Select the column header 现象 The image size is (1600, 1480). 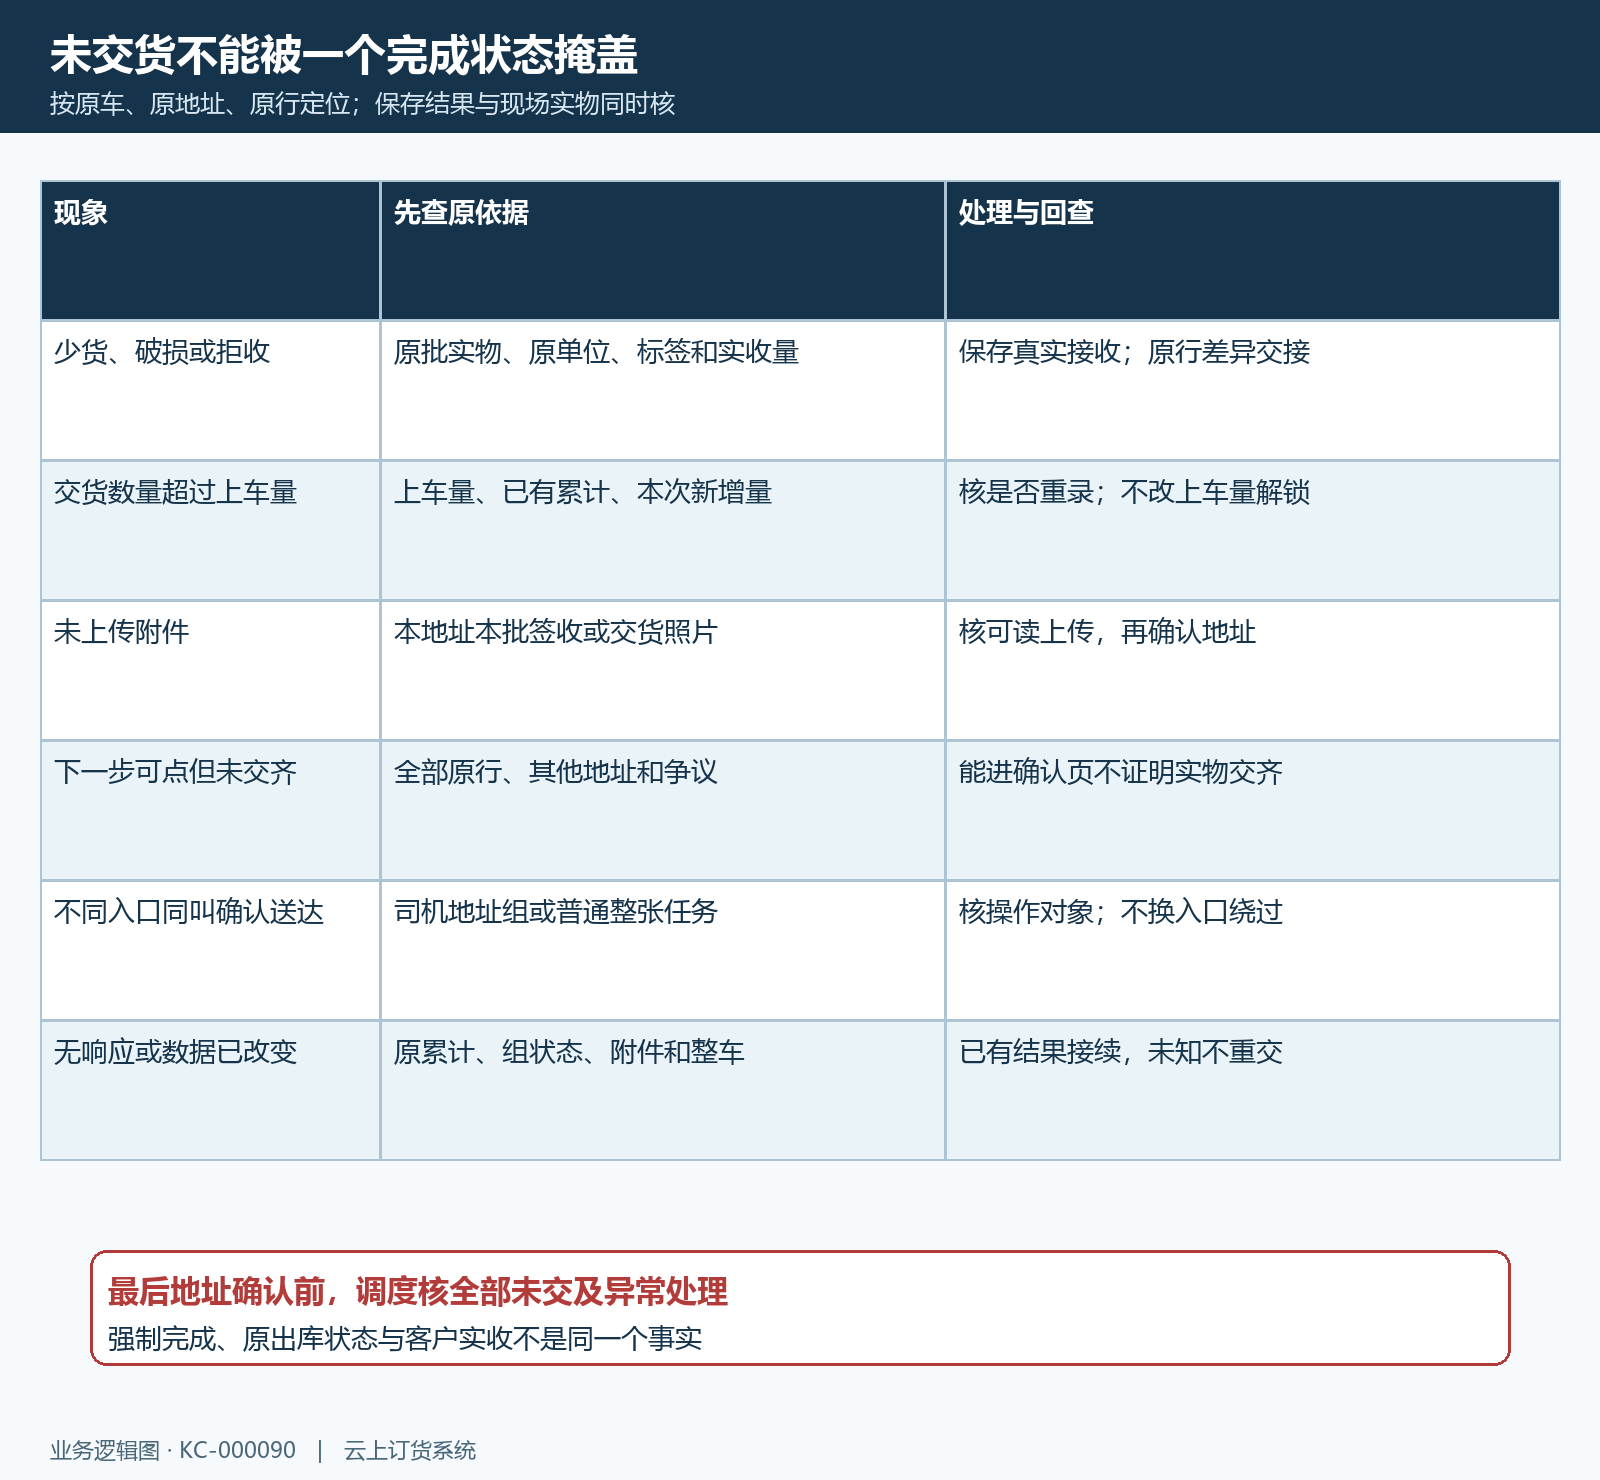[x=210, y=251]
